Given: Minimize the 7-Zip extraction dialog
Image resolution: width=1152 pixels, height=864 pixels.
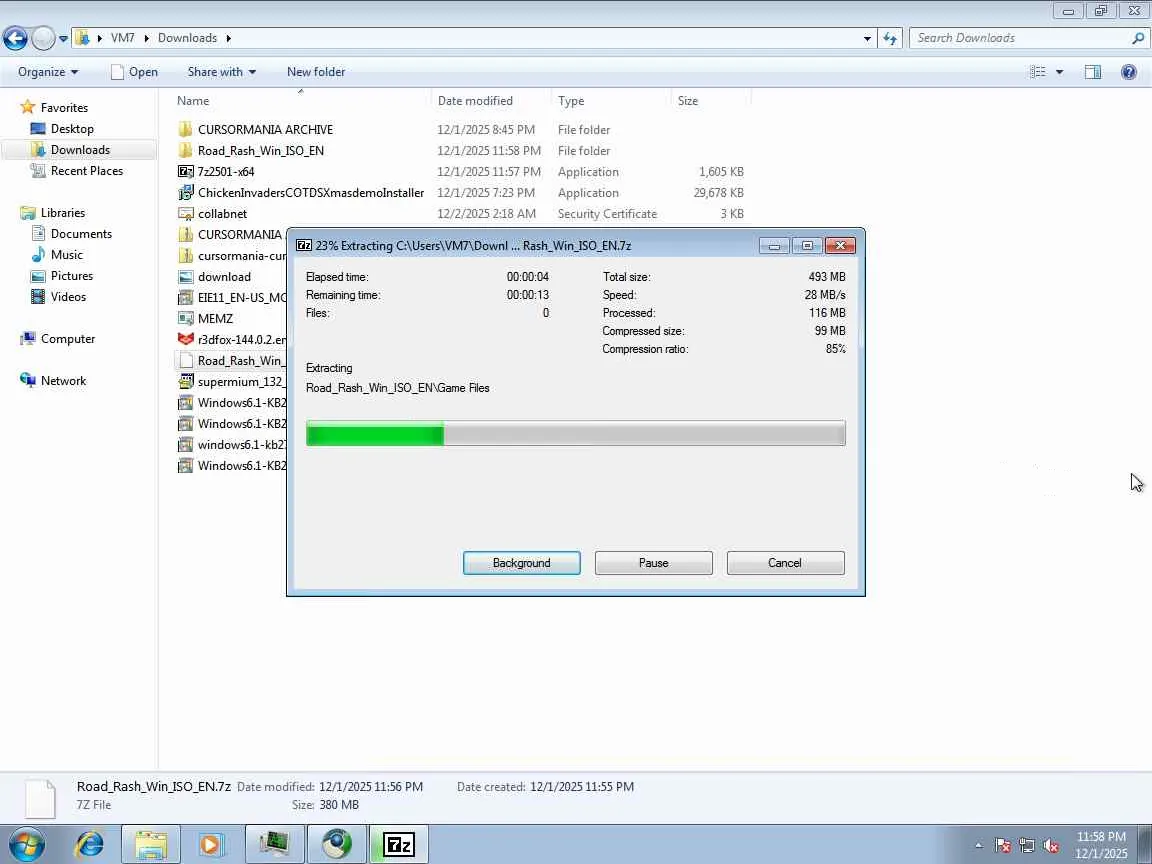Looking at the screenshot, I should [774, 245].
